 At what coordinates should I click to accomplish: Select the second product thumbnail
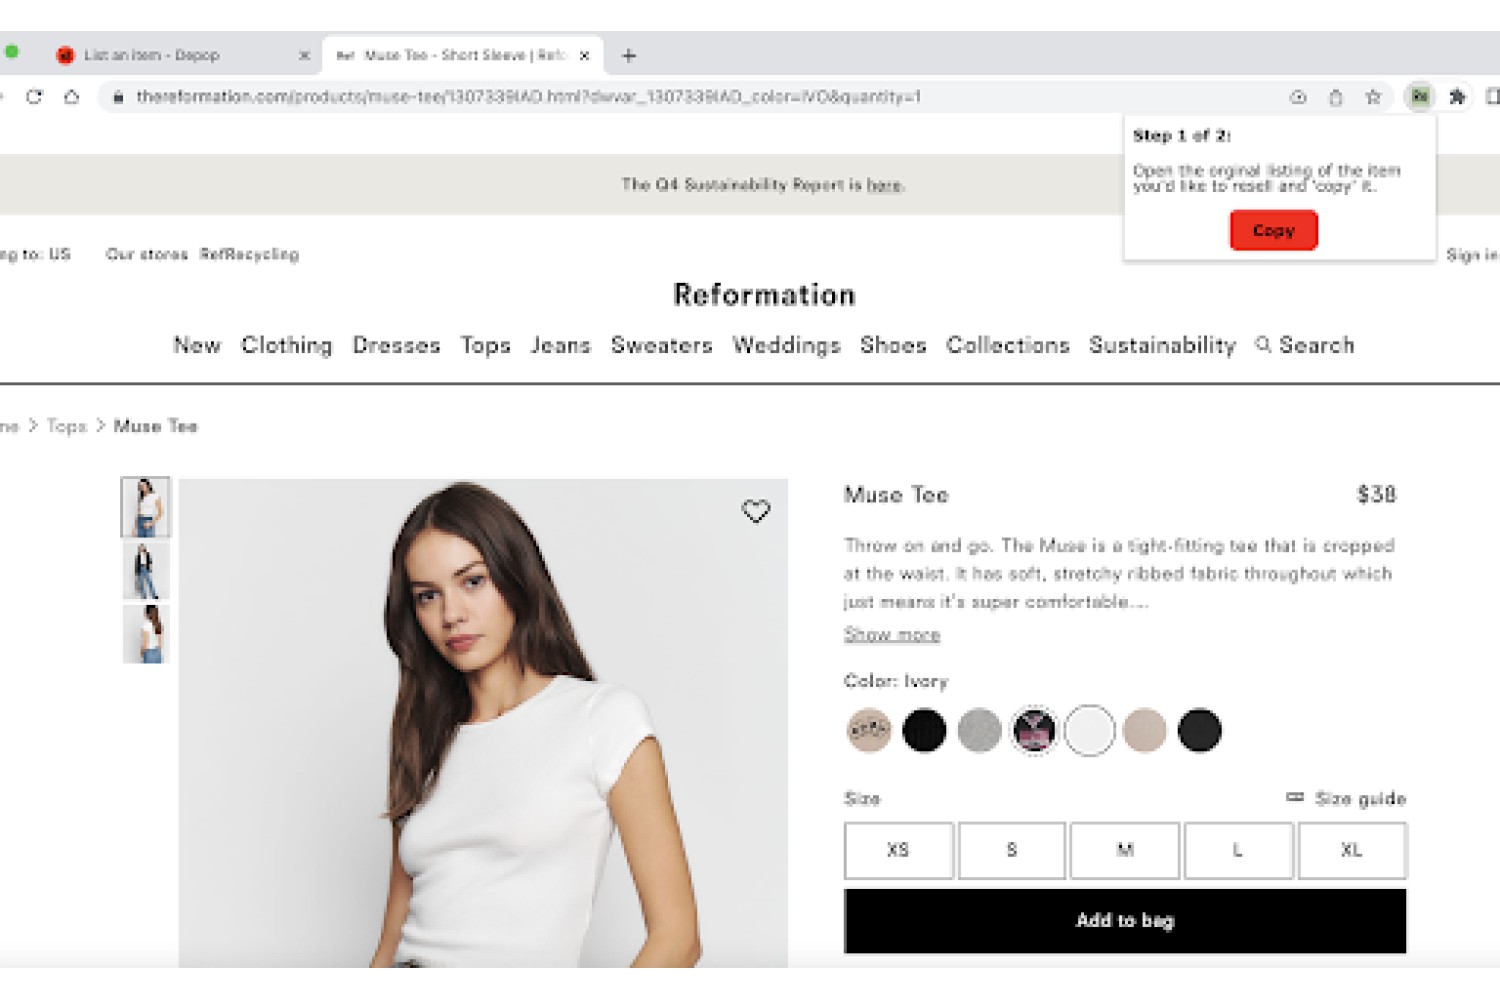[x=146, y=570]
